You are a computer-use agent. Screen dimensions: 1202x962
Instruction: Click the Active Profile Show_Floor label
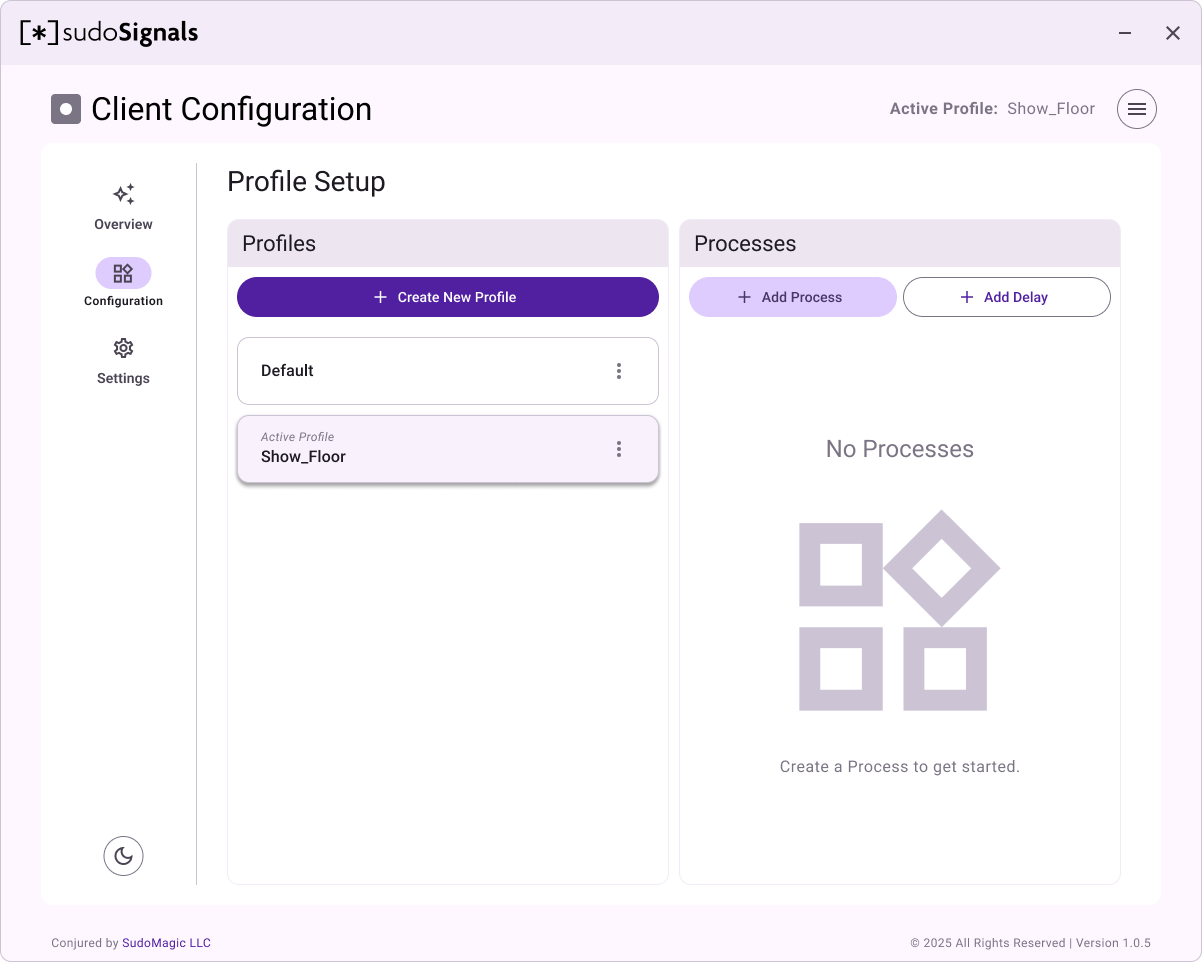(x=992, y=109)
